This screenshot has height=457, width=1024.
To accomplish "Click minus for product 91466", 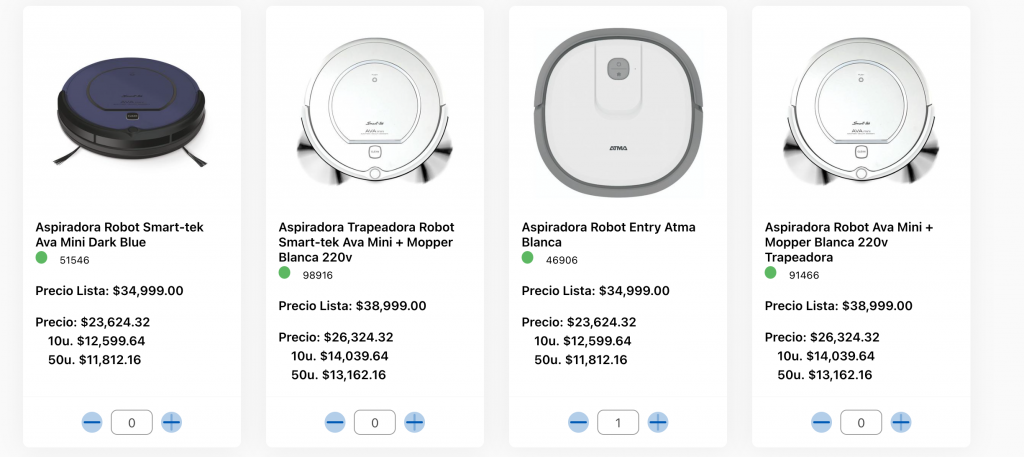I will tap(821, 423).
